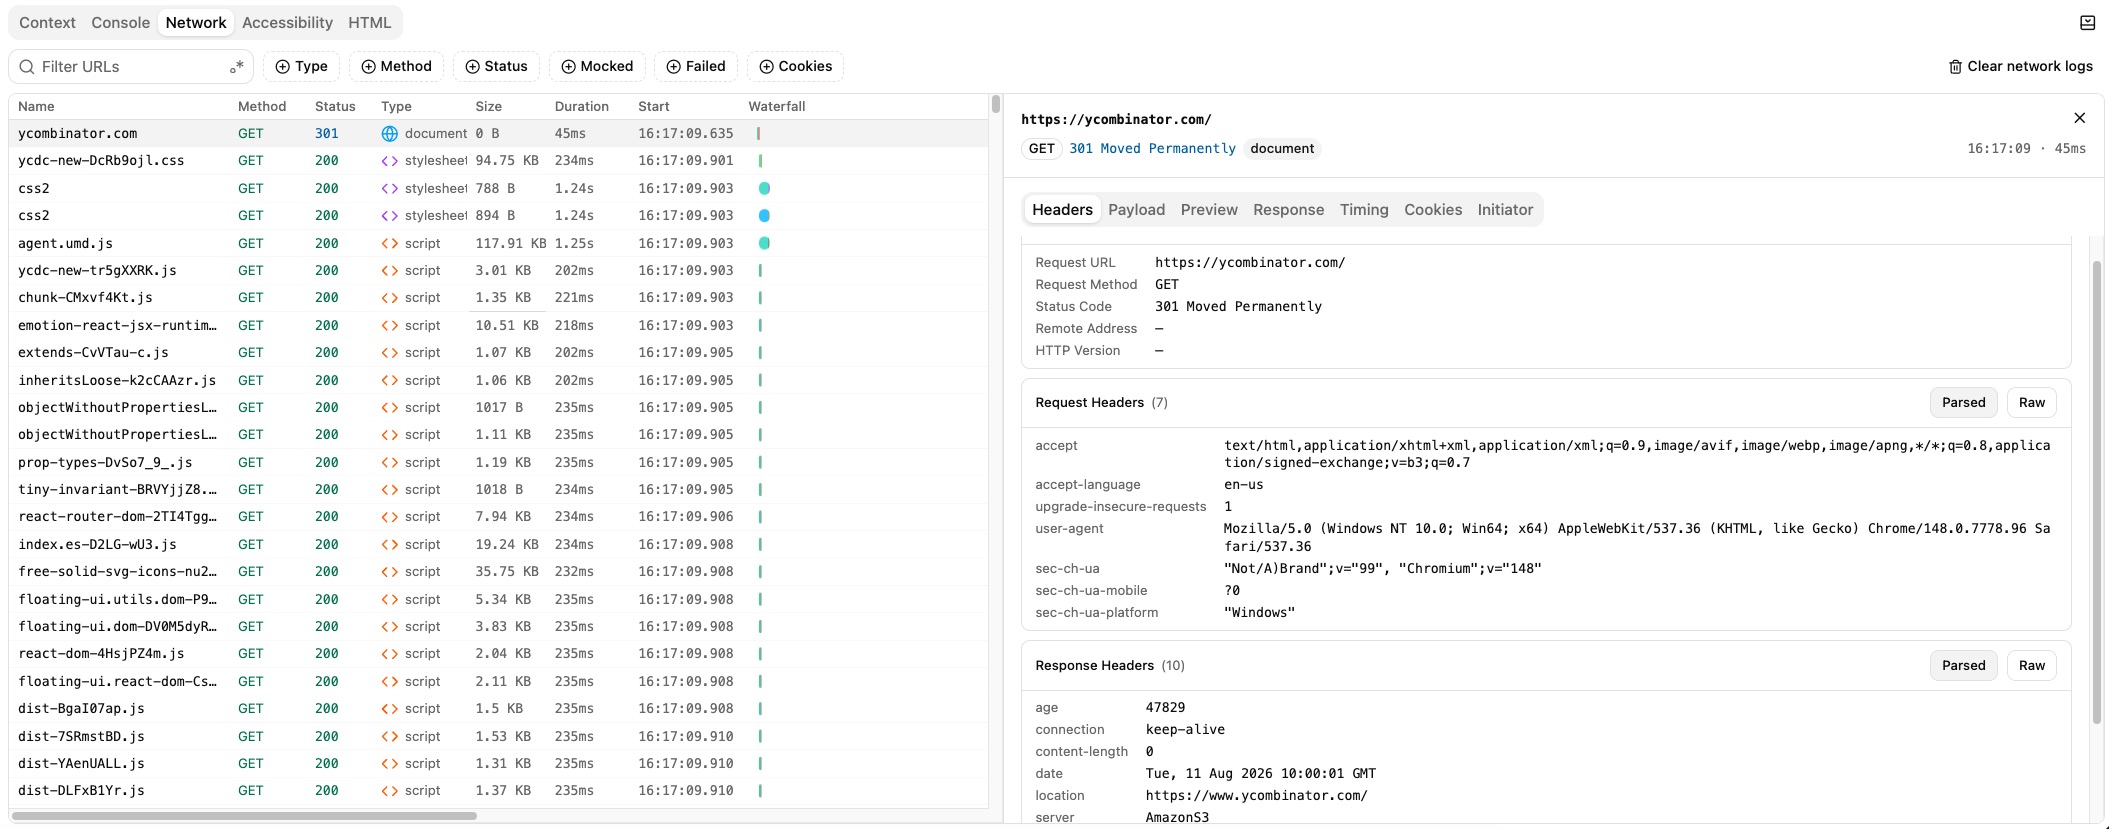The image size is (2109, 829).
Task: Sort by the Start column header
Action: [x=654, y=107]
